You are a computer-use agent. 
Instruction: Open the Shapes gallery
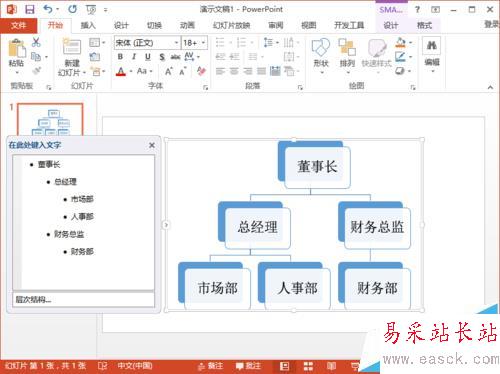pyautogui.click(x=321, y=55)
